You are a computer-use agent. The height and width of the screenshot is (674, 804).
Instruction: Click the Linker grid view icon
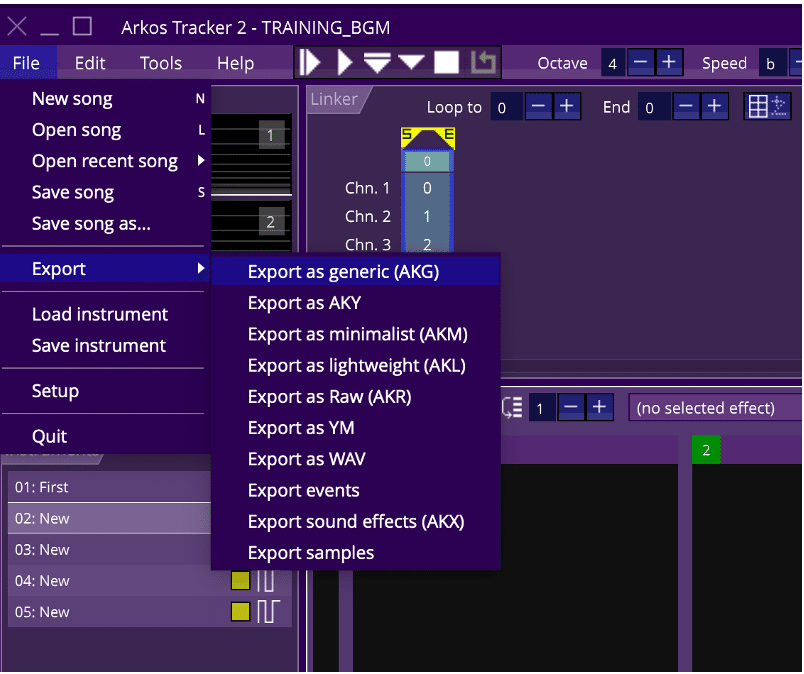767,106
